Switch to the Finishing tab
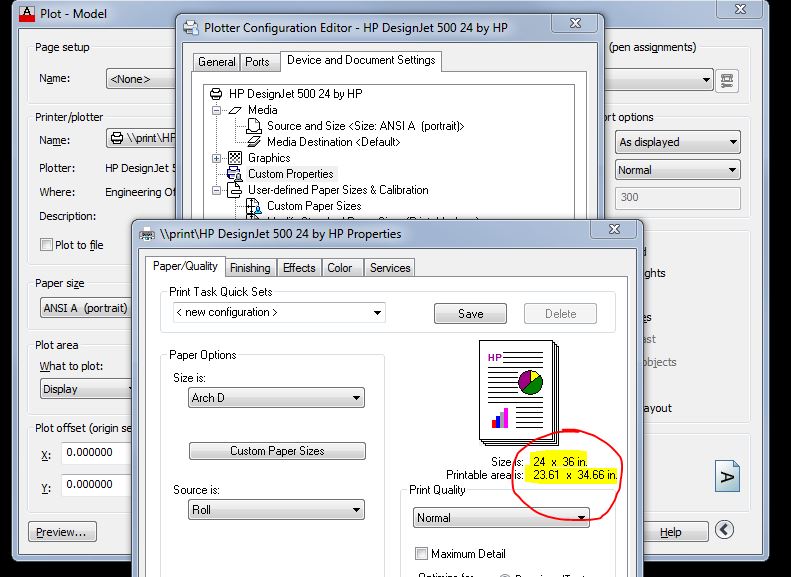791x577 pixels. [x=250, y=268]
